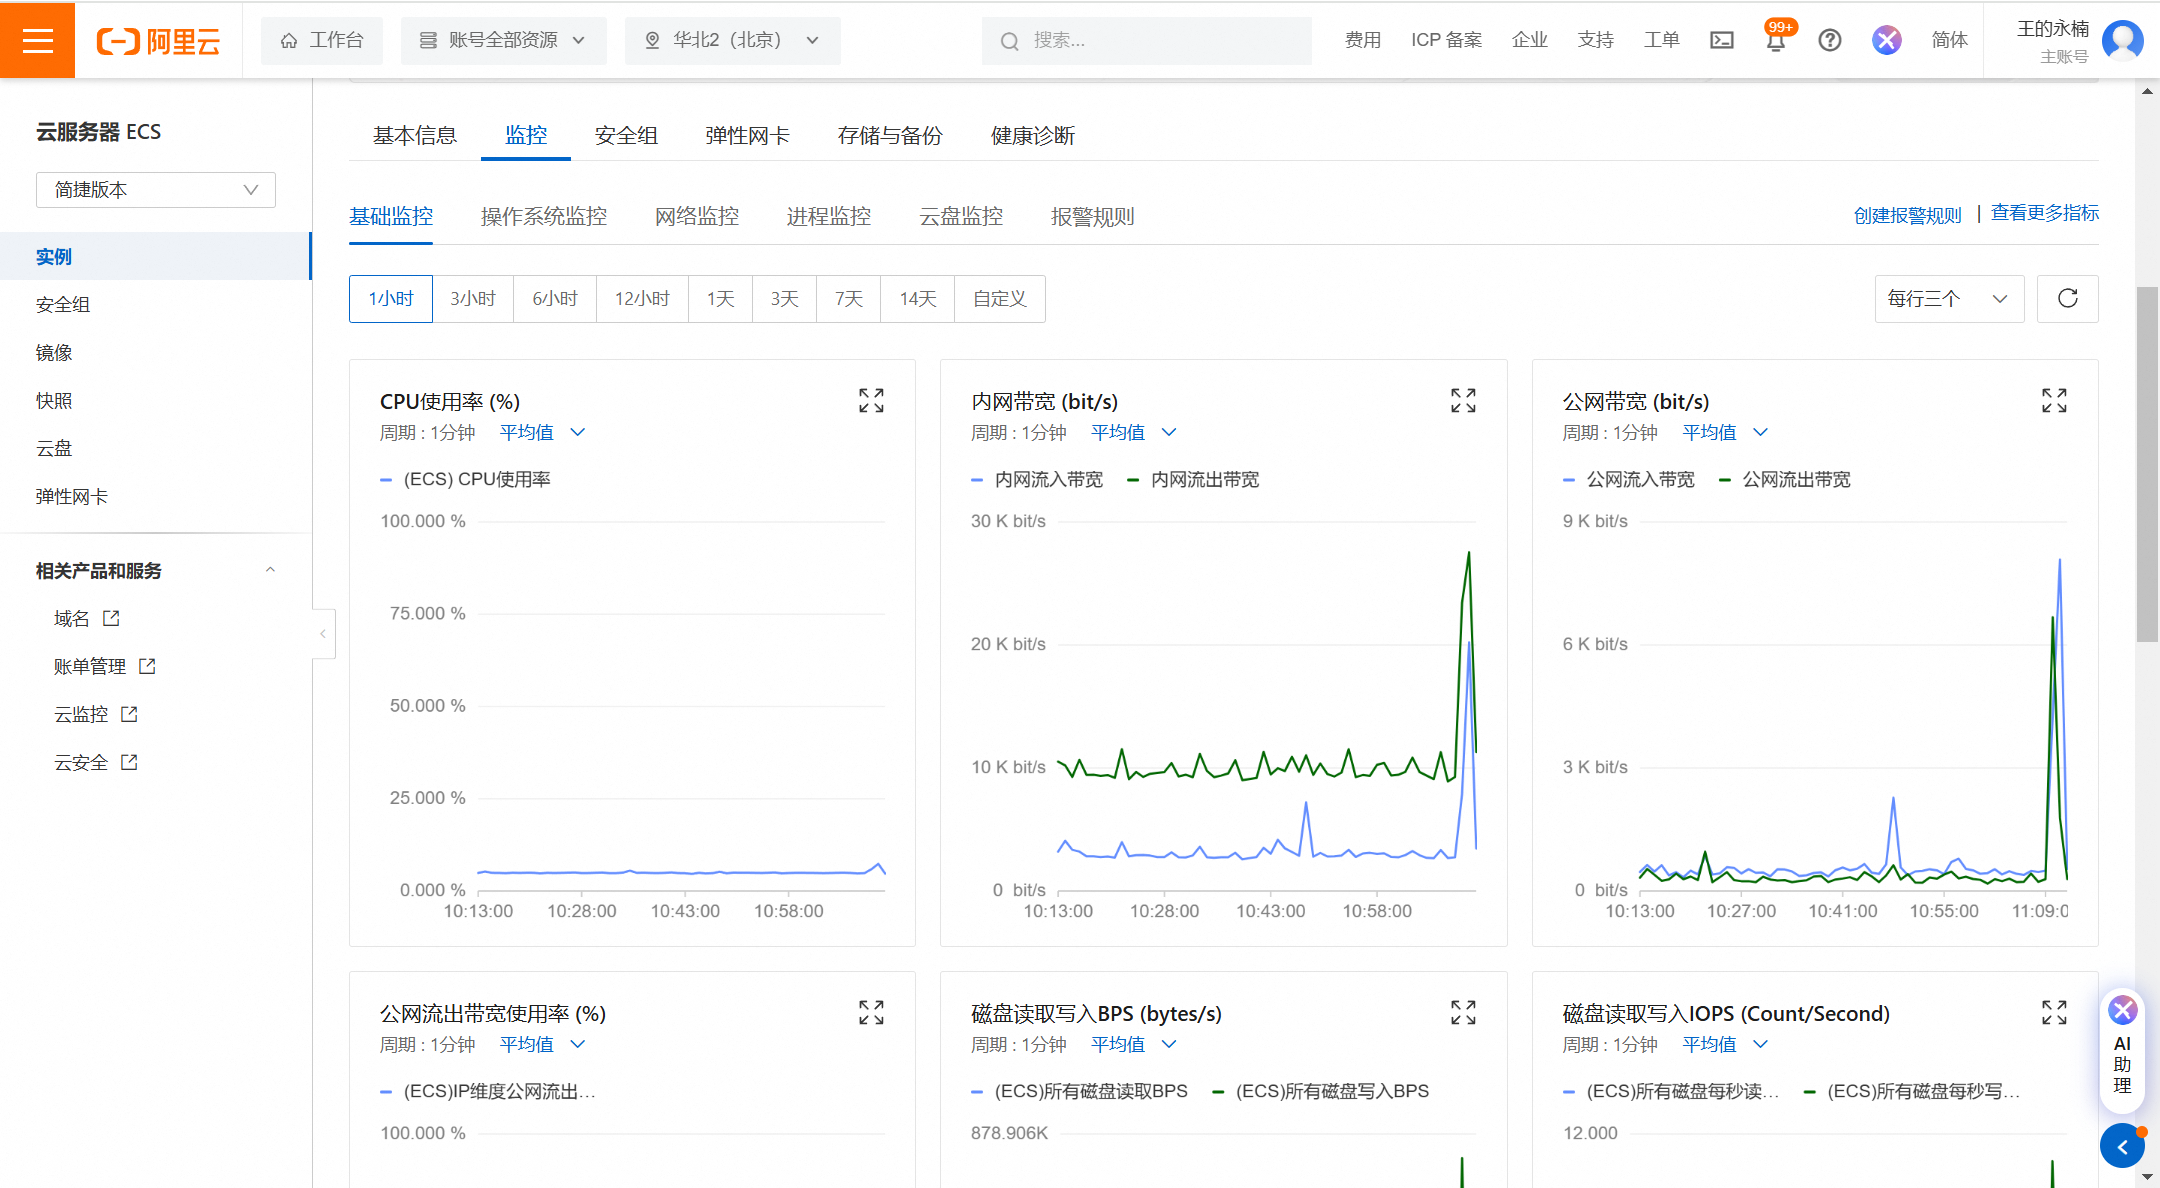Switch to 弹性网卡 tab
Viewport: 2160px width, 1188px height.
click(747, 135)
